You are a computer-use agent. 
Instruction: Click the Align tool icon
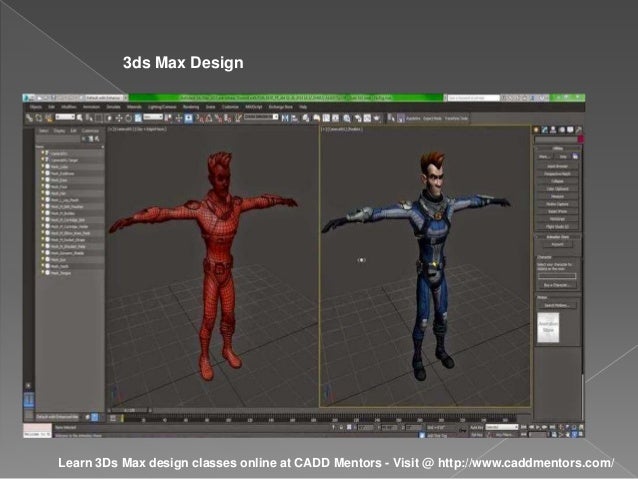click(x=294, y=118)
